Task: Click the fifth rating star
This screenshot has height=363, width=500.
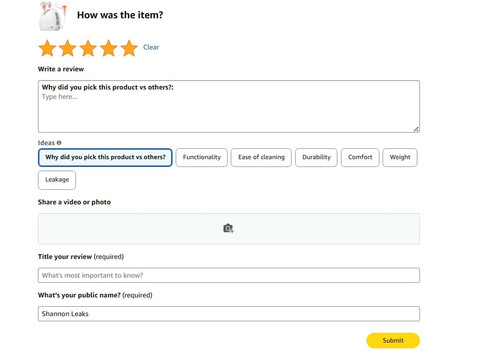Action: pyautogui.click(x=129, y=48)
